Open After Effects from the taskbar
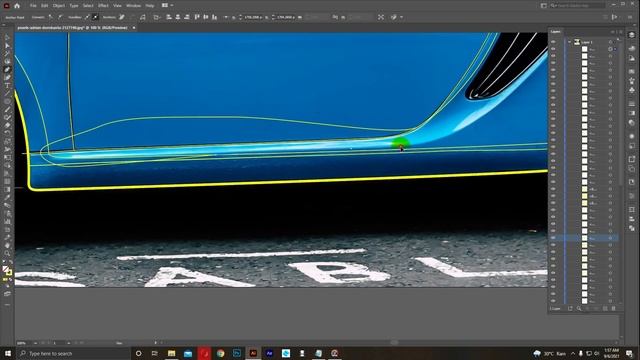Image resolution: width=640 pixels, height=360 pixels. point(269,353)
